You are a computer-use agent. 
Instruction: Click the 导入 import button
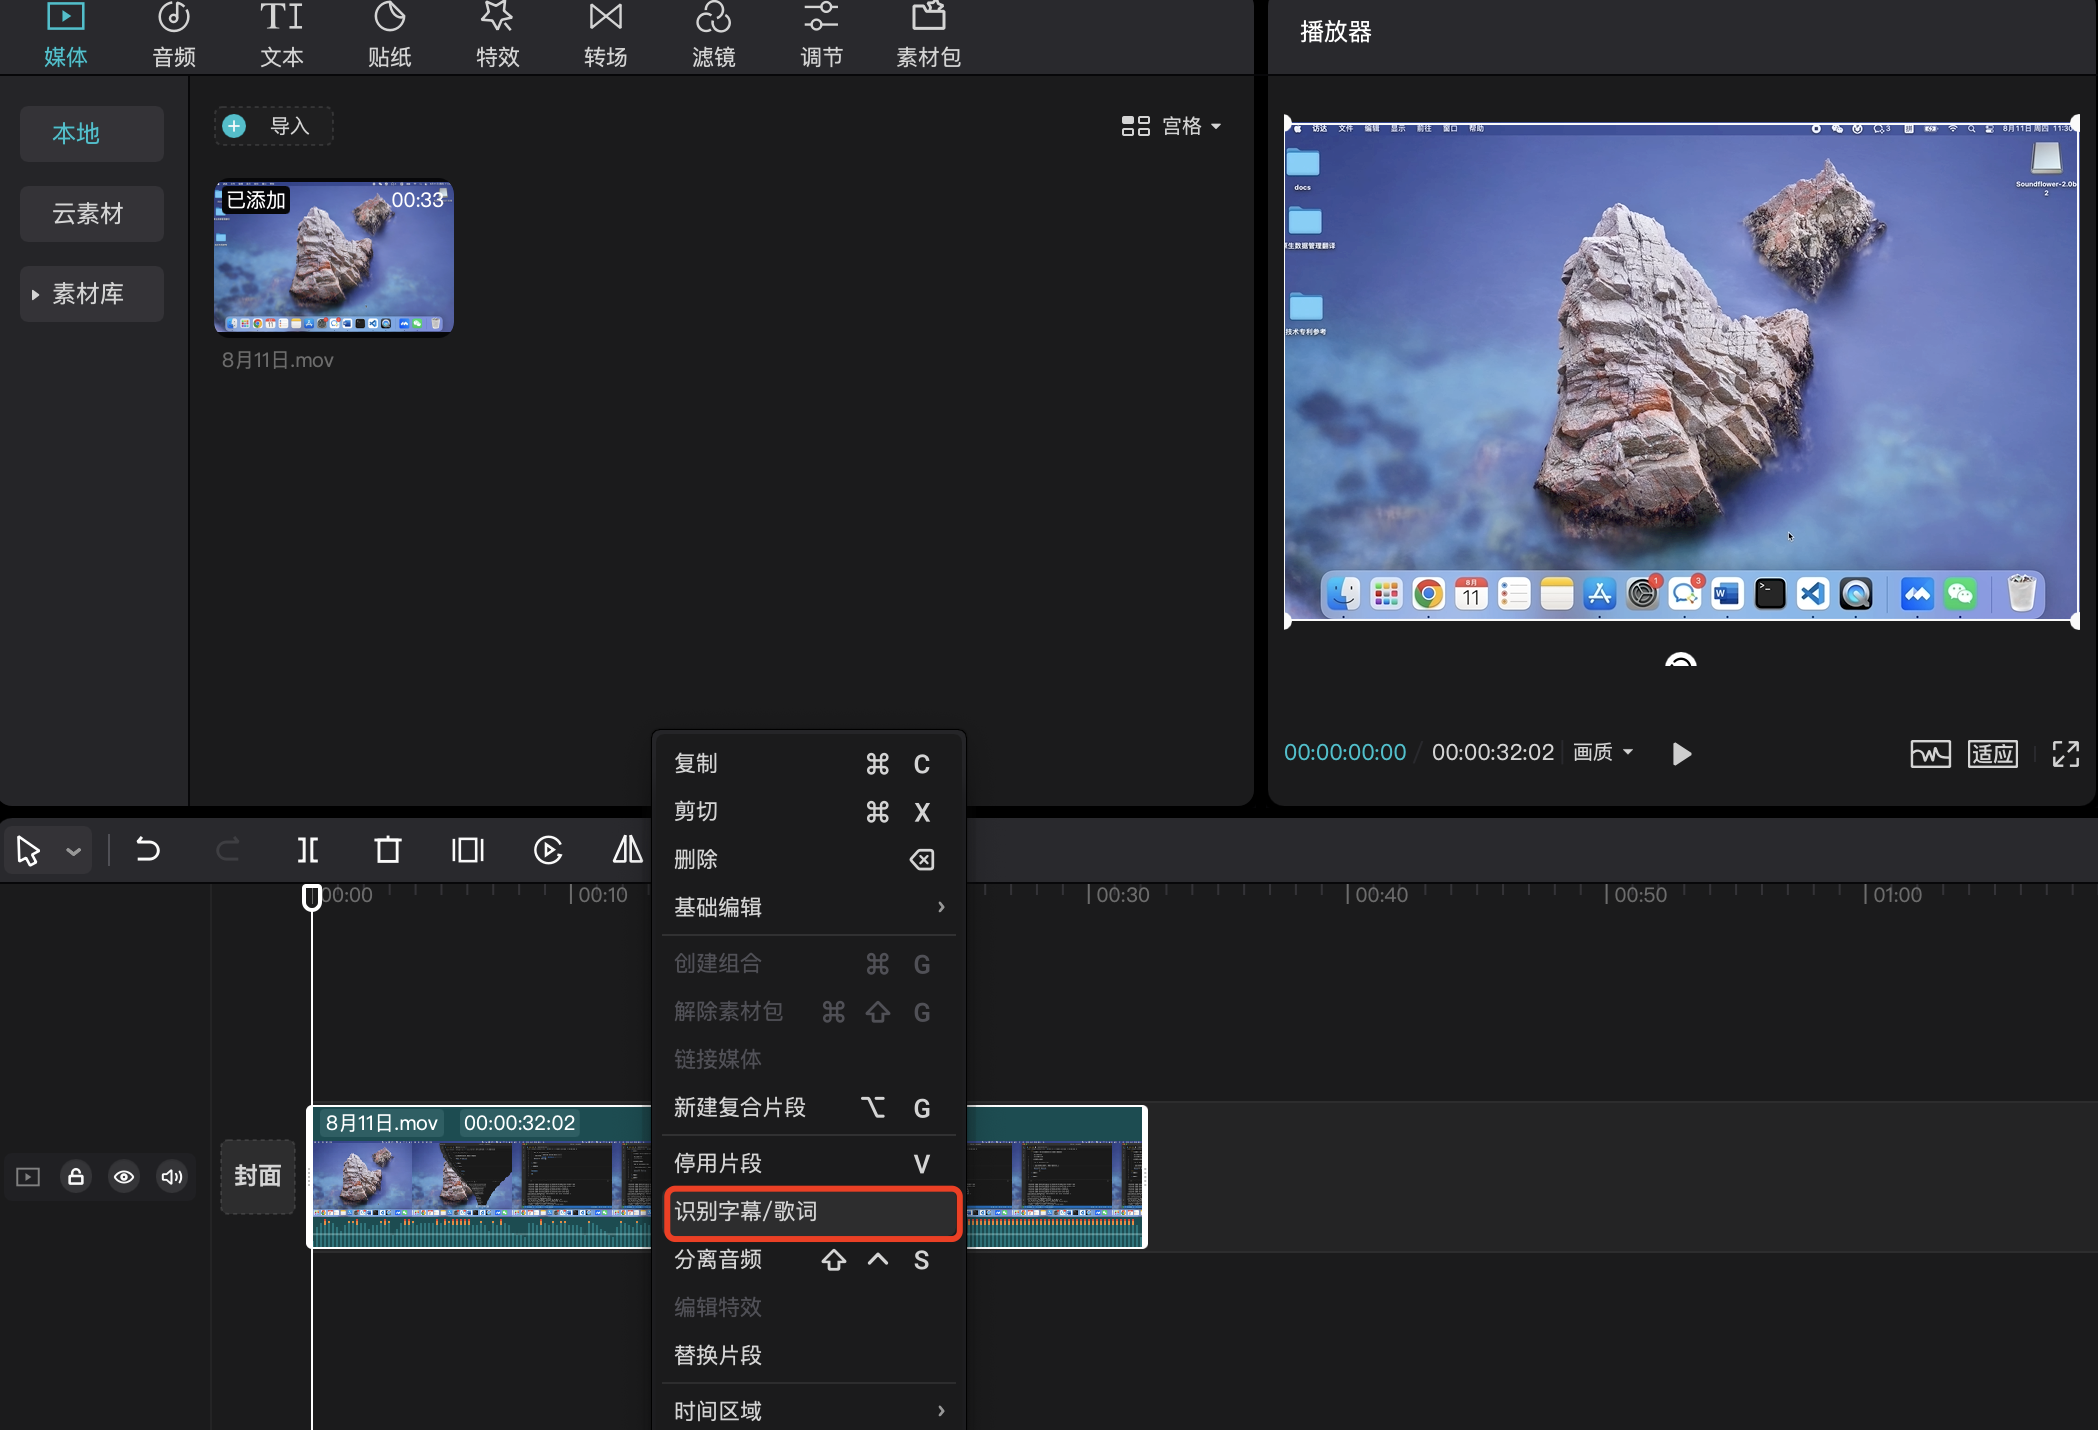(x=273, y=126)
